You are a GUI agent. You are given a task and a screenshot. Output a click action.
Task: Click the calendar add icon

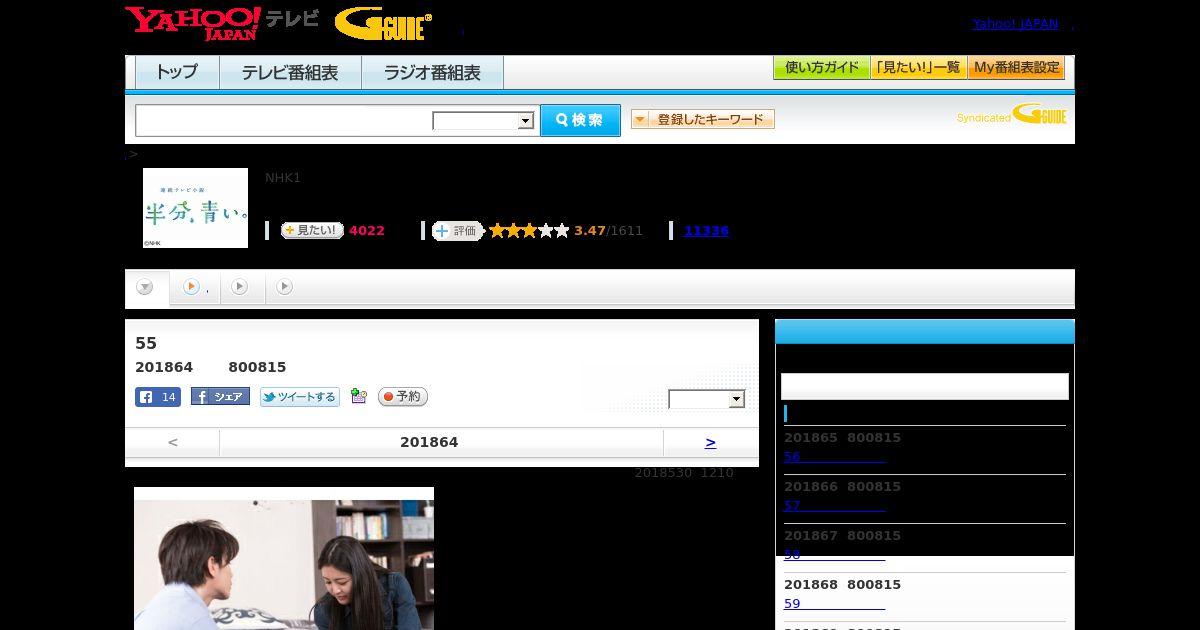[x=359, y=397]
